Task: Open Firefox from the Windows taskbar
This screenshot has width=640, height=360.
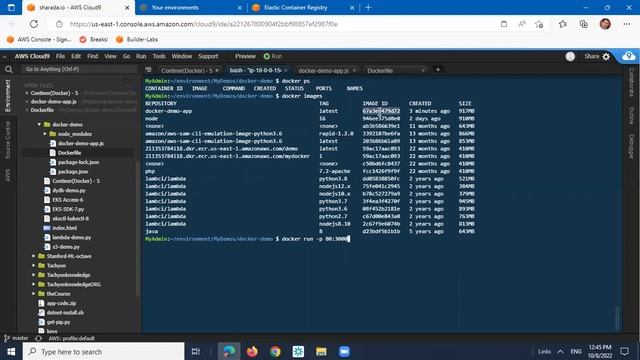Action: [x=252, y=351]
